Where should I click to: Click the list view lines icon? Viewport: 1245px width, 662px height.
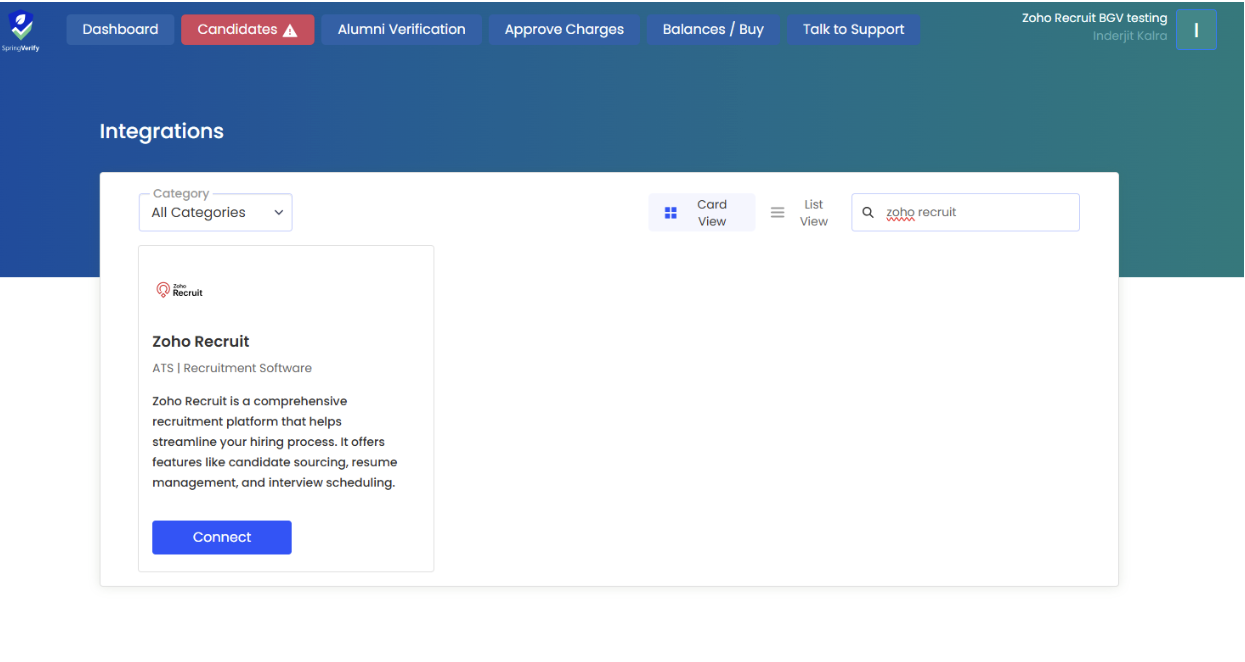pos(777,213)
